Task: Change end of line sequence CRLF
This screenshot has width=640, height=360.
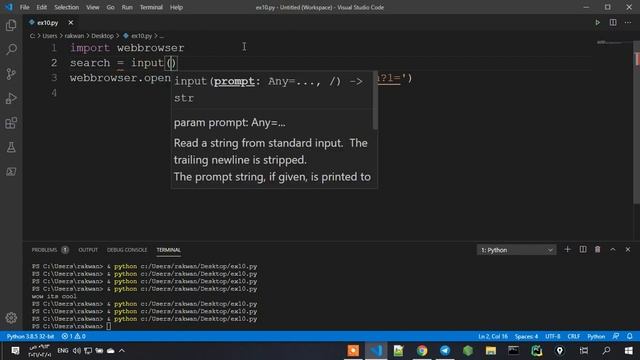Action: point(573,336)
